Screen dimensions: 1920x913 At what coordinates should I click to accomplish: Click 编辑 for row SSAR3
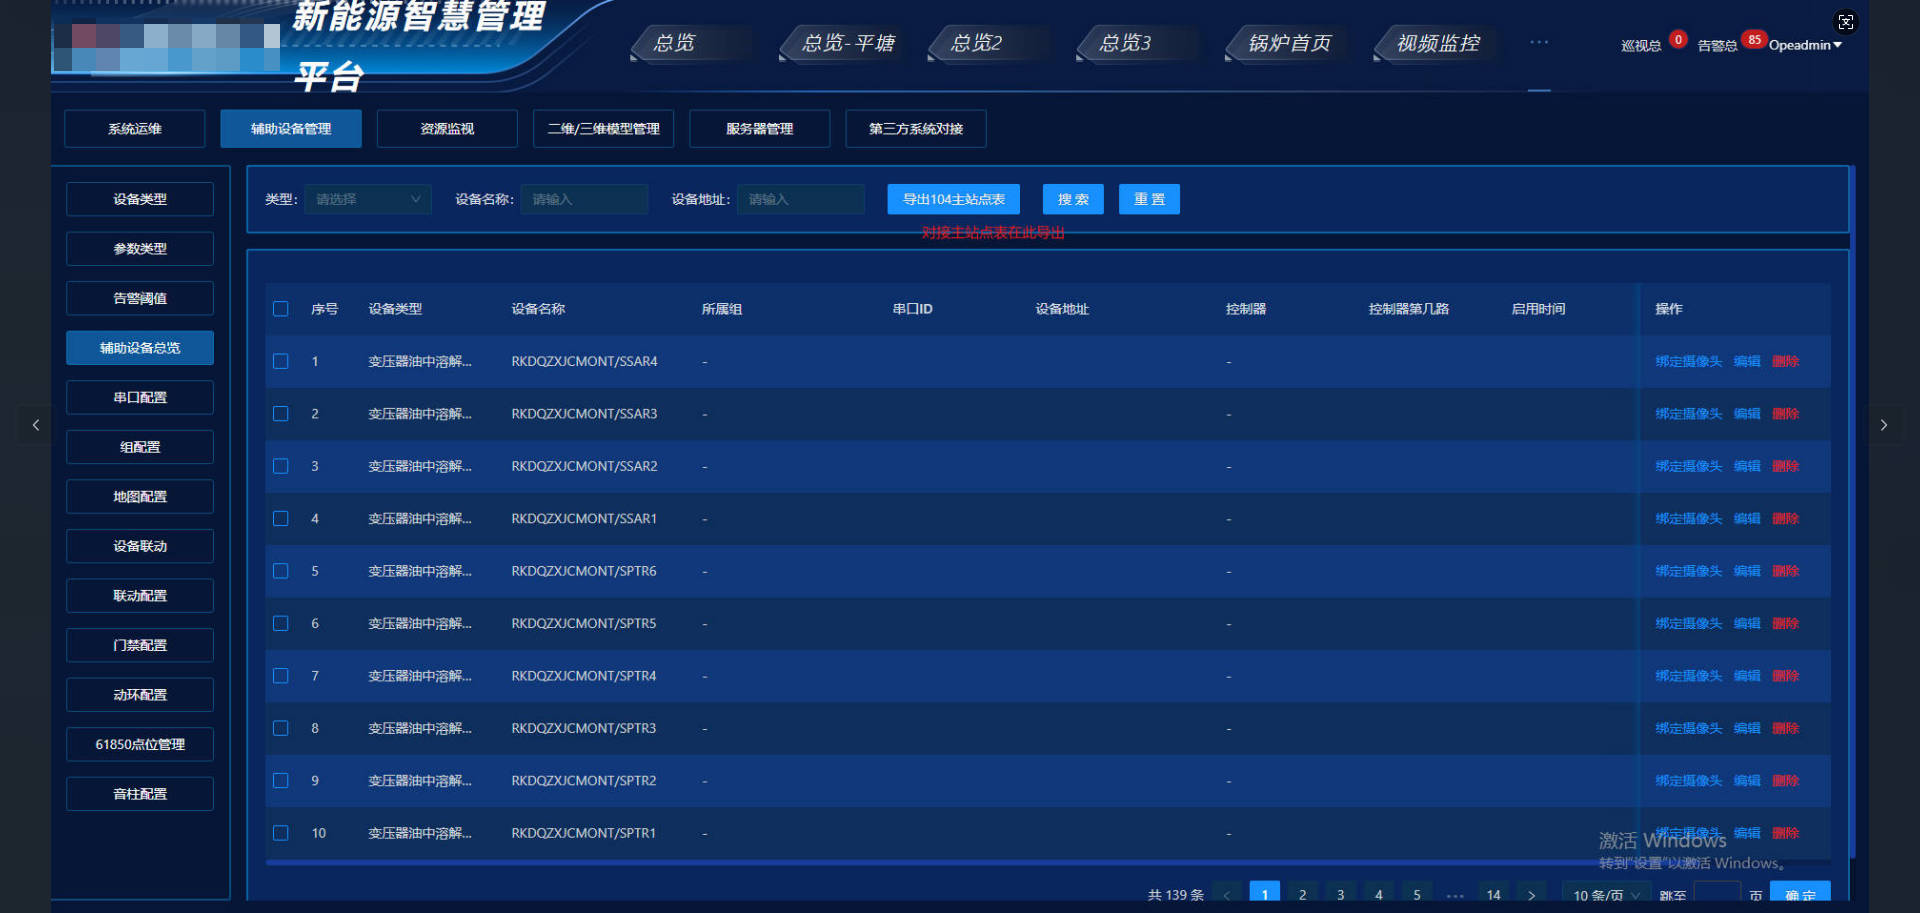1747,414
